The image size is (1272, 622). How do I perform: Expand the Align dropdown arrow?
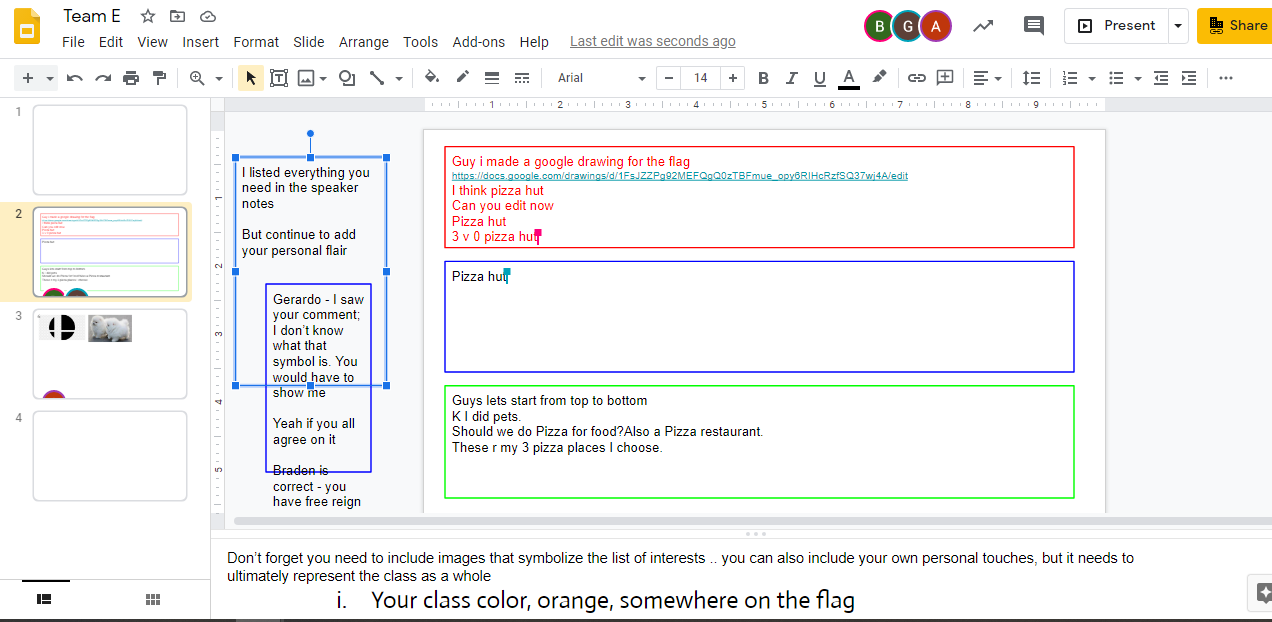[x=999, y=78]
